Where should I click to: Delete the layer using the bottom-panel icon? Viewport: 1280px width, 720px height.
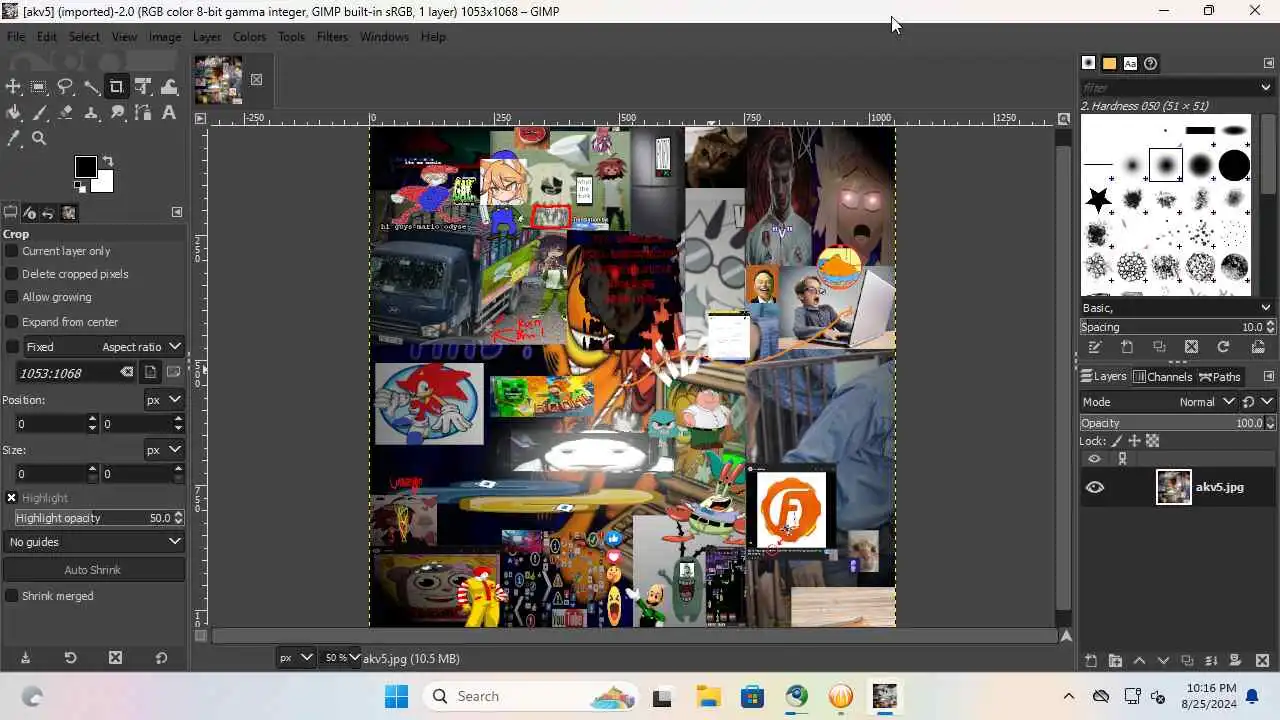tap(1262, 661)
